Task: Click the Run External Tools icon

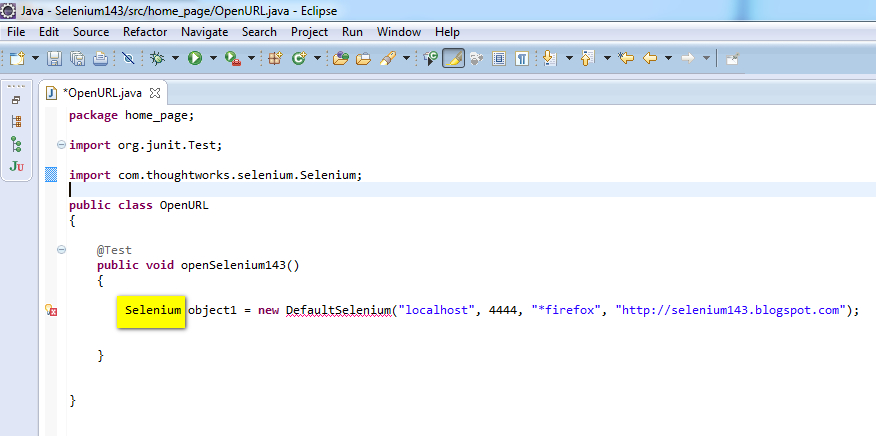Action: tap(232, 58)
